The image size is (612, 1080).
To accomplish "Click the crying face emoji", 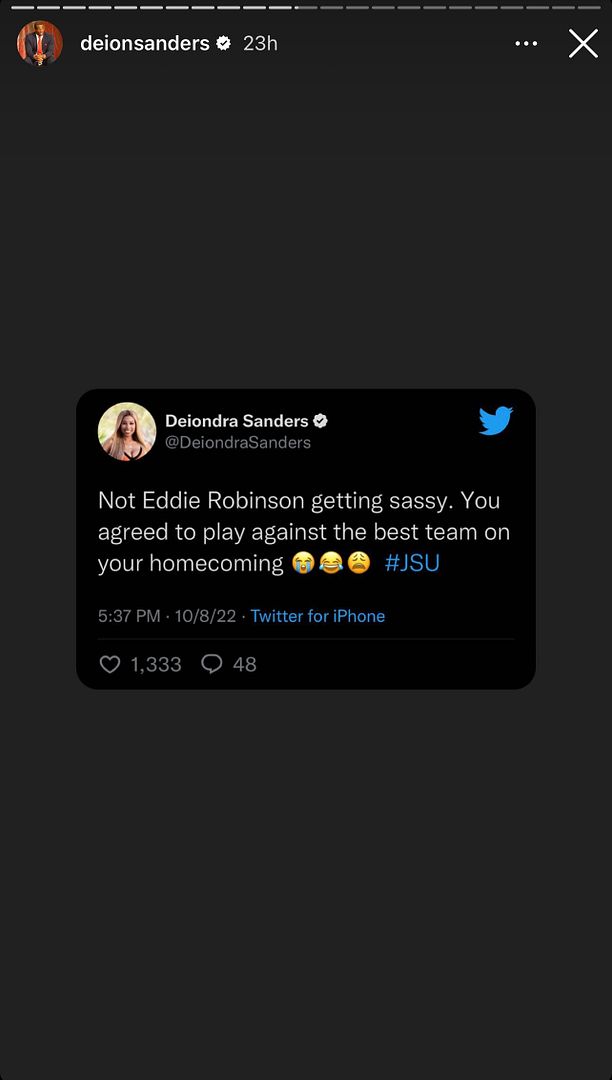I will pyautogui.click(x=302, y=564).
